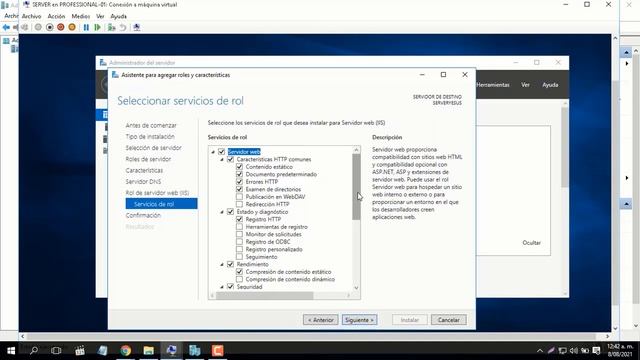Click role services list scroll up arrow
This screenshot has height=360, width=640.
coord(356,150)
